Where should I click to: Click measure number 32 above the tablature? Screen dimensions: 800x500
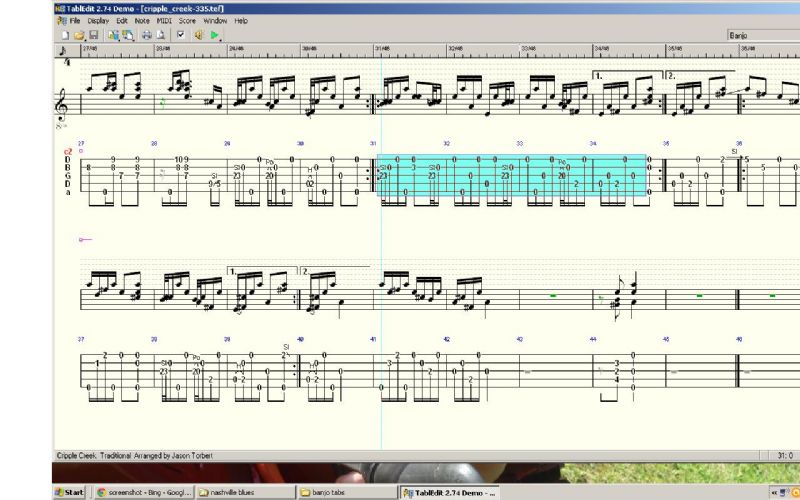(x=446, y=144)
